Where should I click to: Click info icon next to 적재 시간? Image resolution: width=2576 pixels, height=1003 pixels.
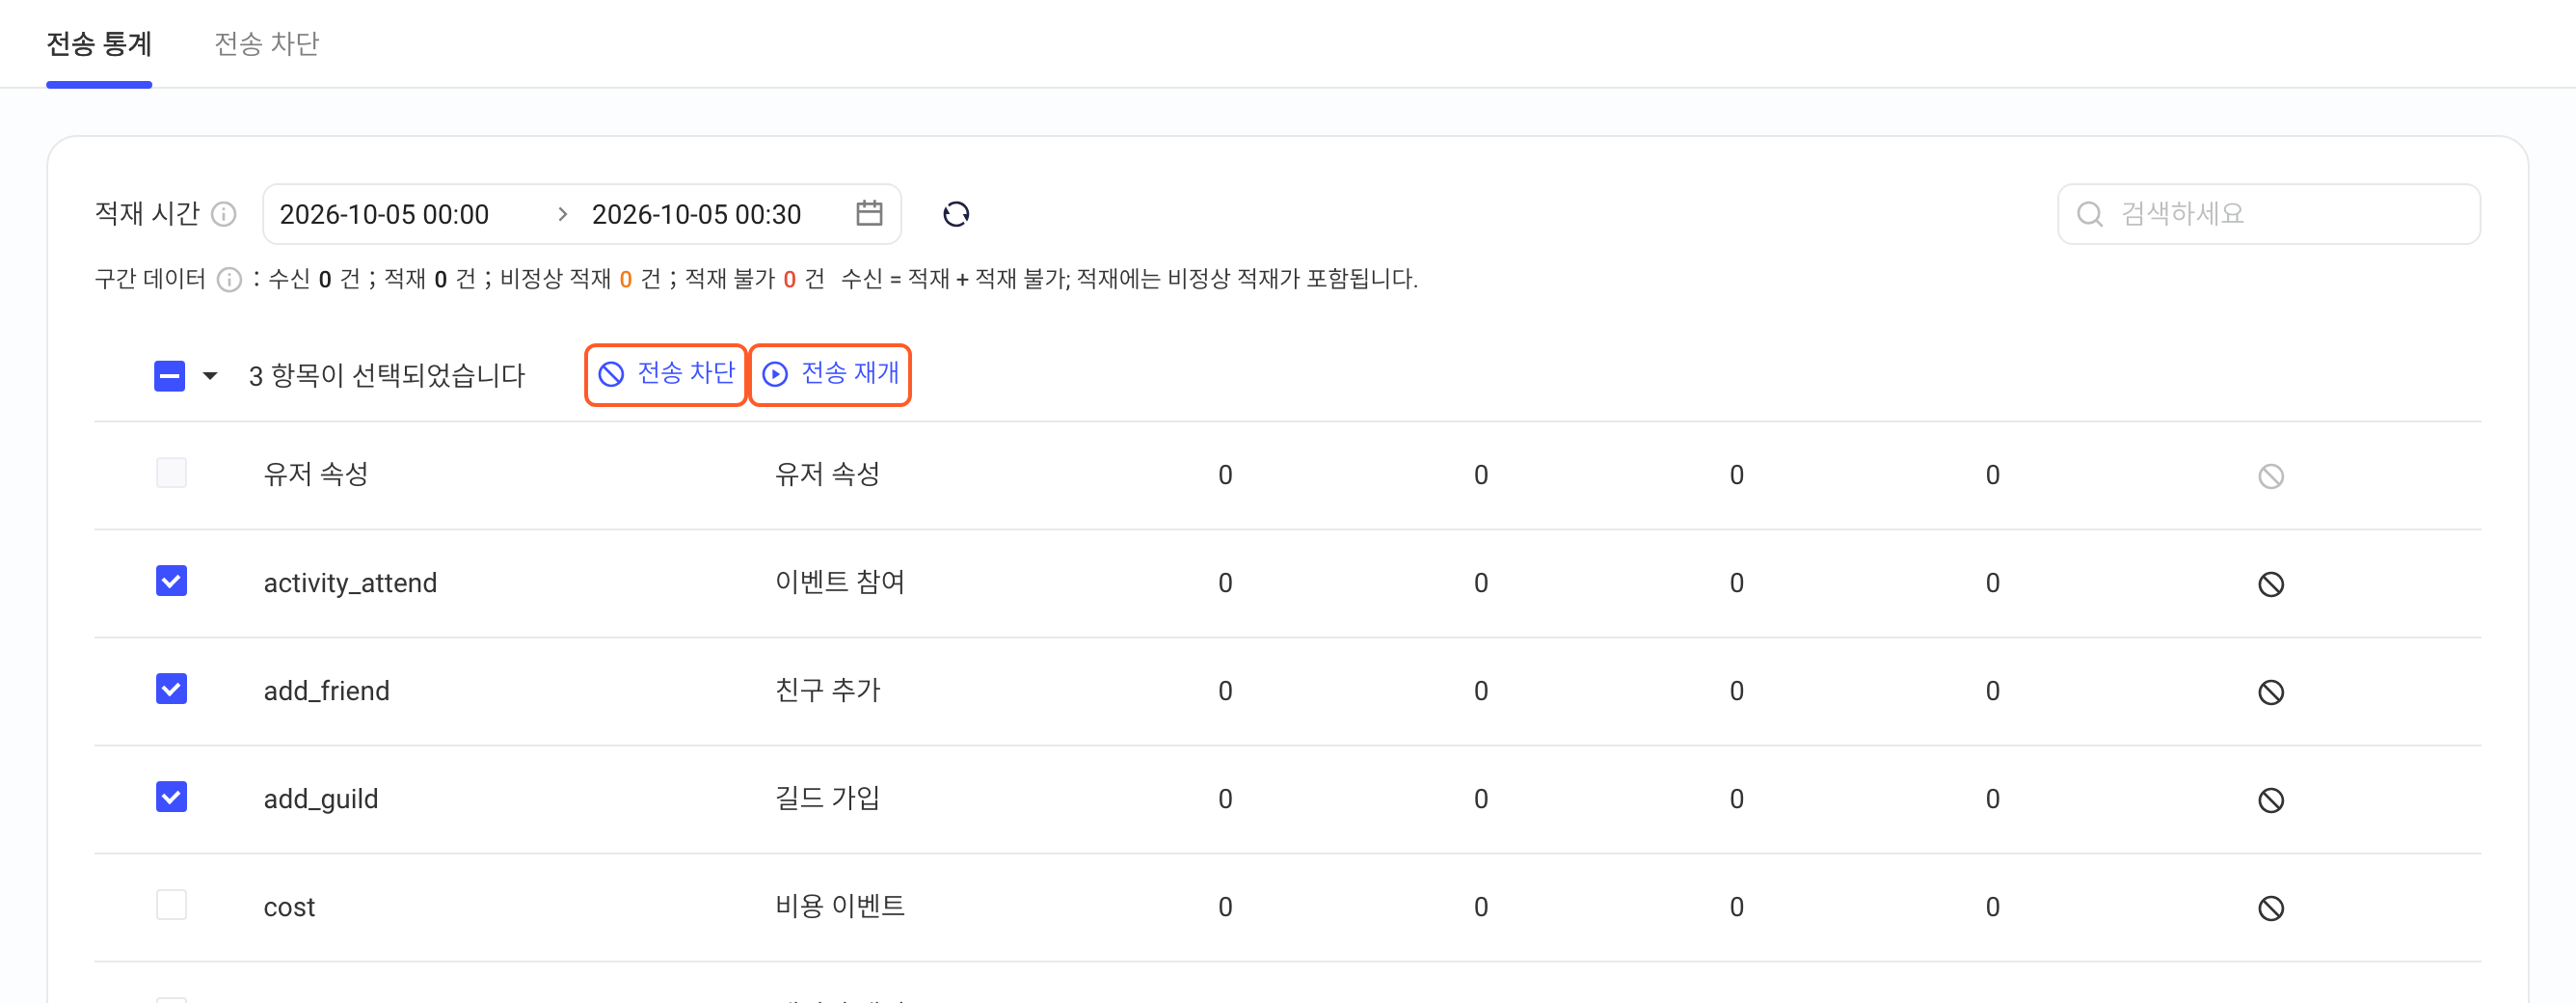[x=225, y=214]
